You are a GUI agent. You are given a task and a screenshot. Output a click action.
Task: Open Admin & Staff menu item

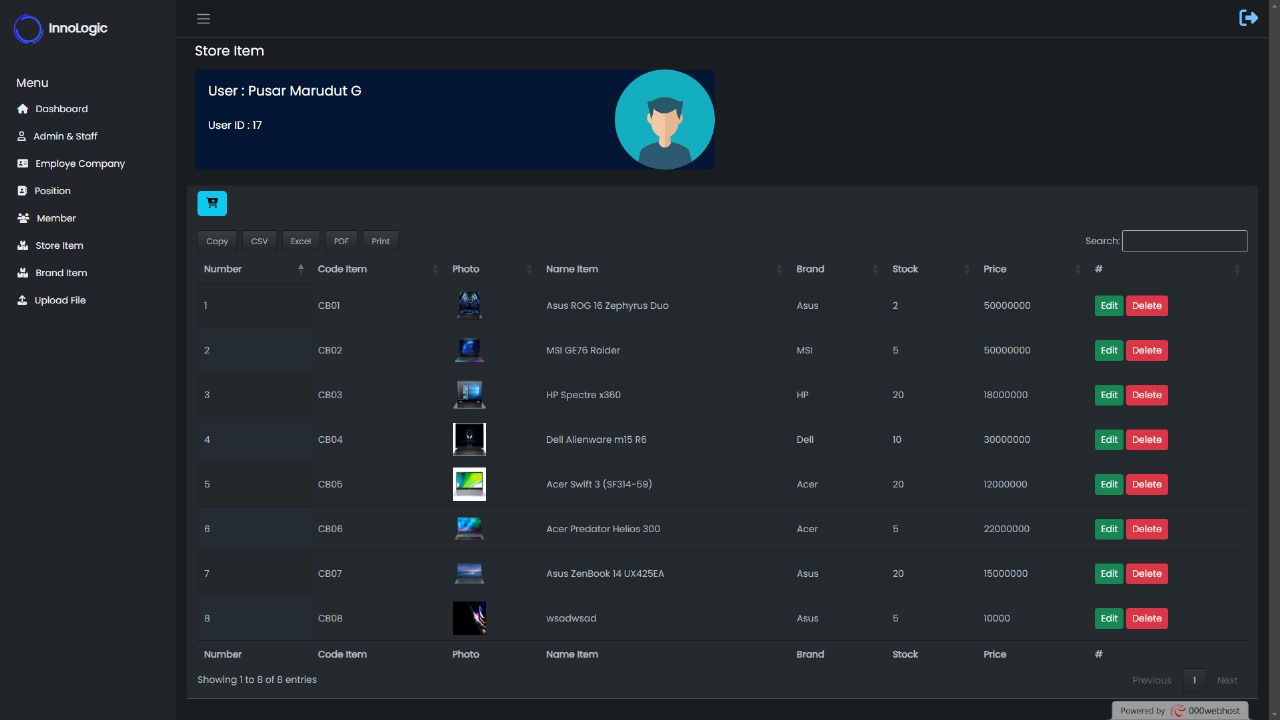[x=65, y=136]
